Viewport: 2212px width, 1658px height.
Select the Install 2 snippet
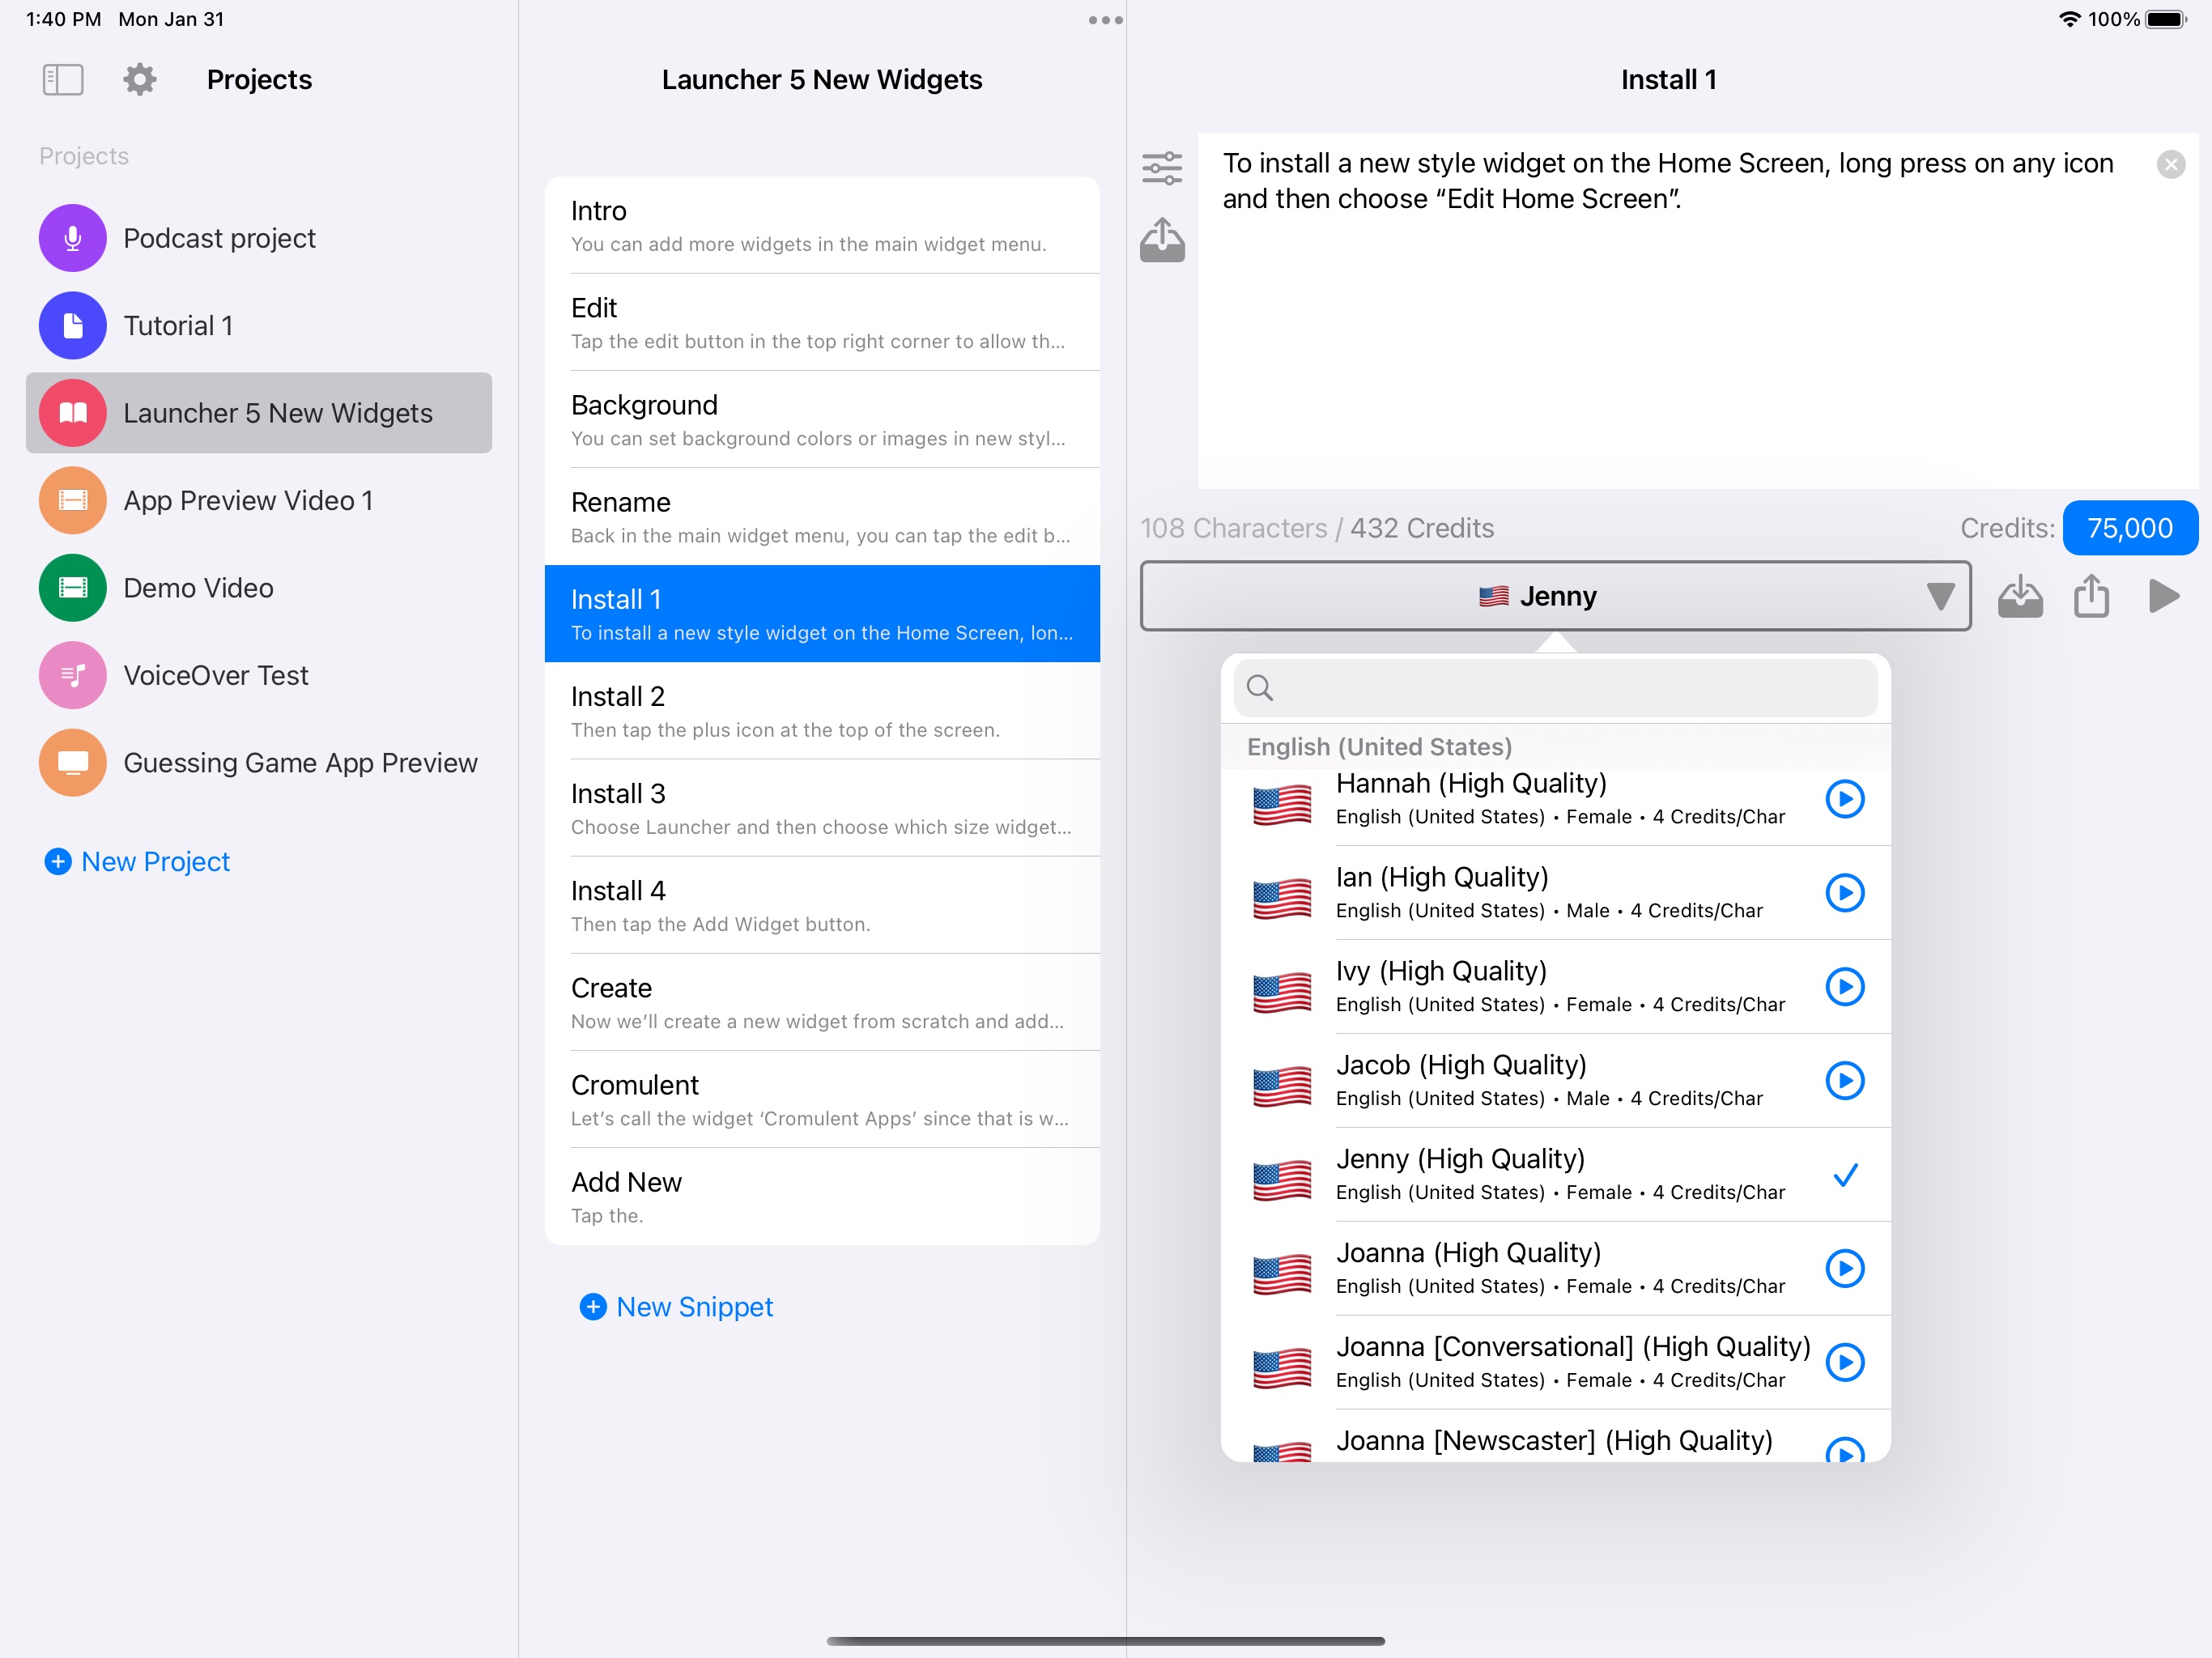822,710
